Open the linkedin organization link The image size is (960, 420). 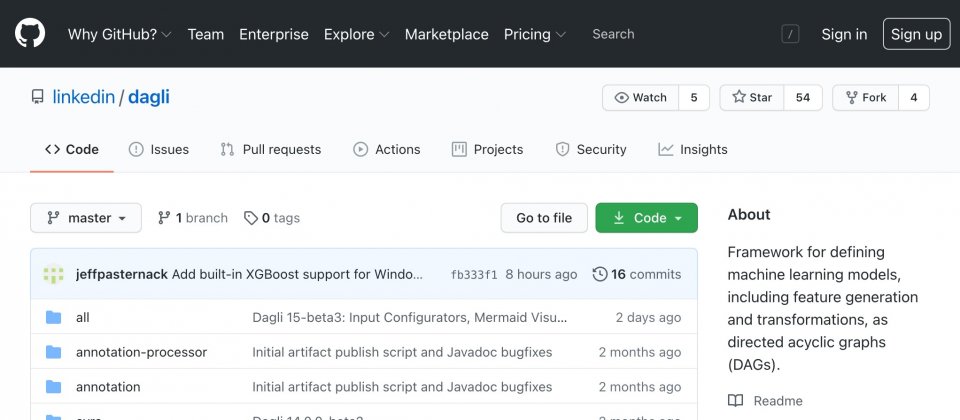(84, 97)
